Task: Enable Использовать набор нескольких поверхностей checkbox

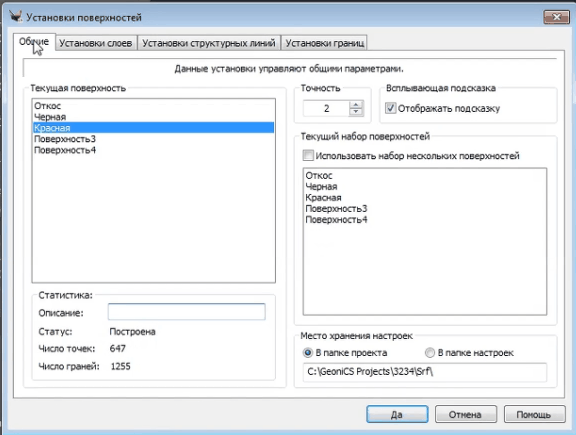Action: (x=308, y=155)
